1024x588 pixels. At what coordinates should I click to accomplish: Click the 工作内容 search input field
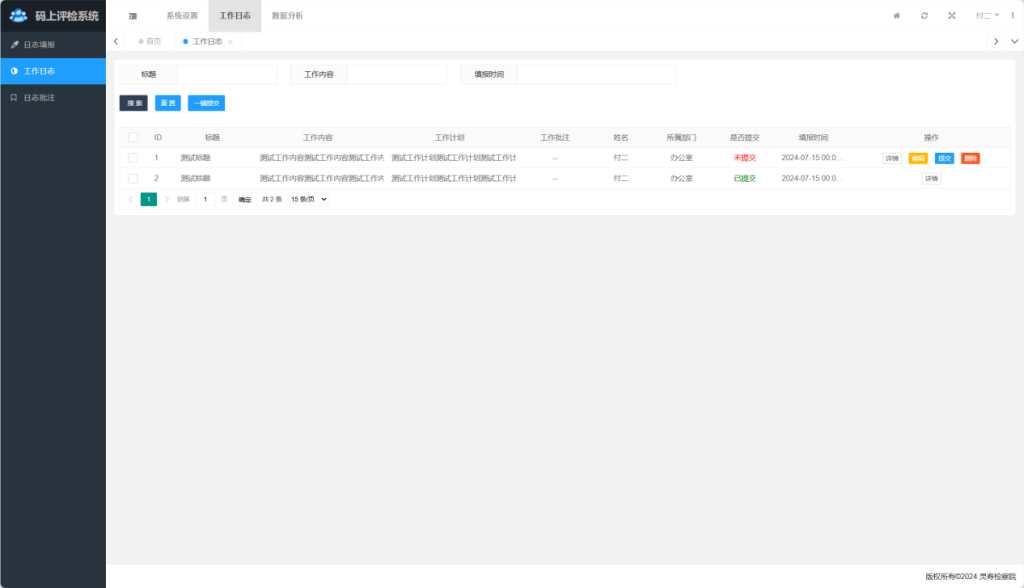point(396,75)
